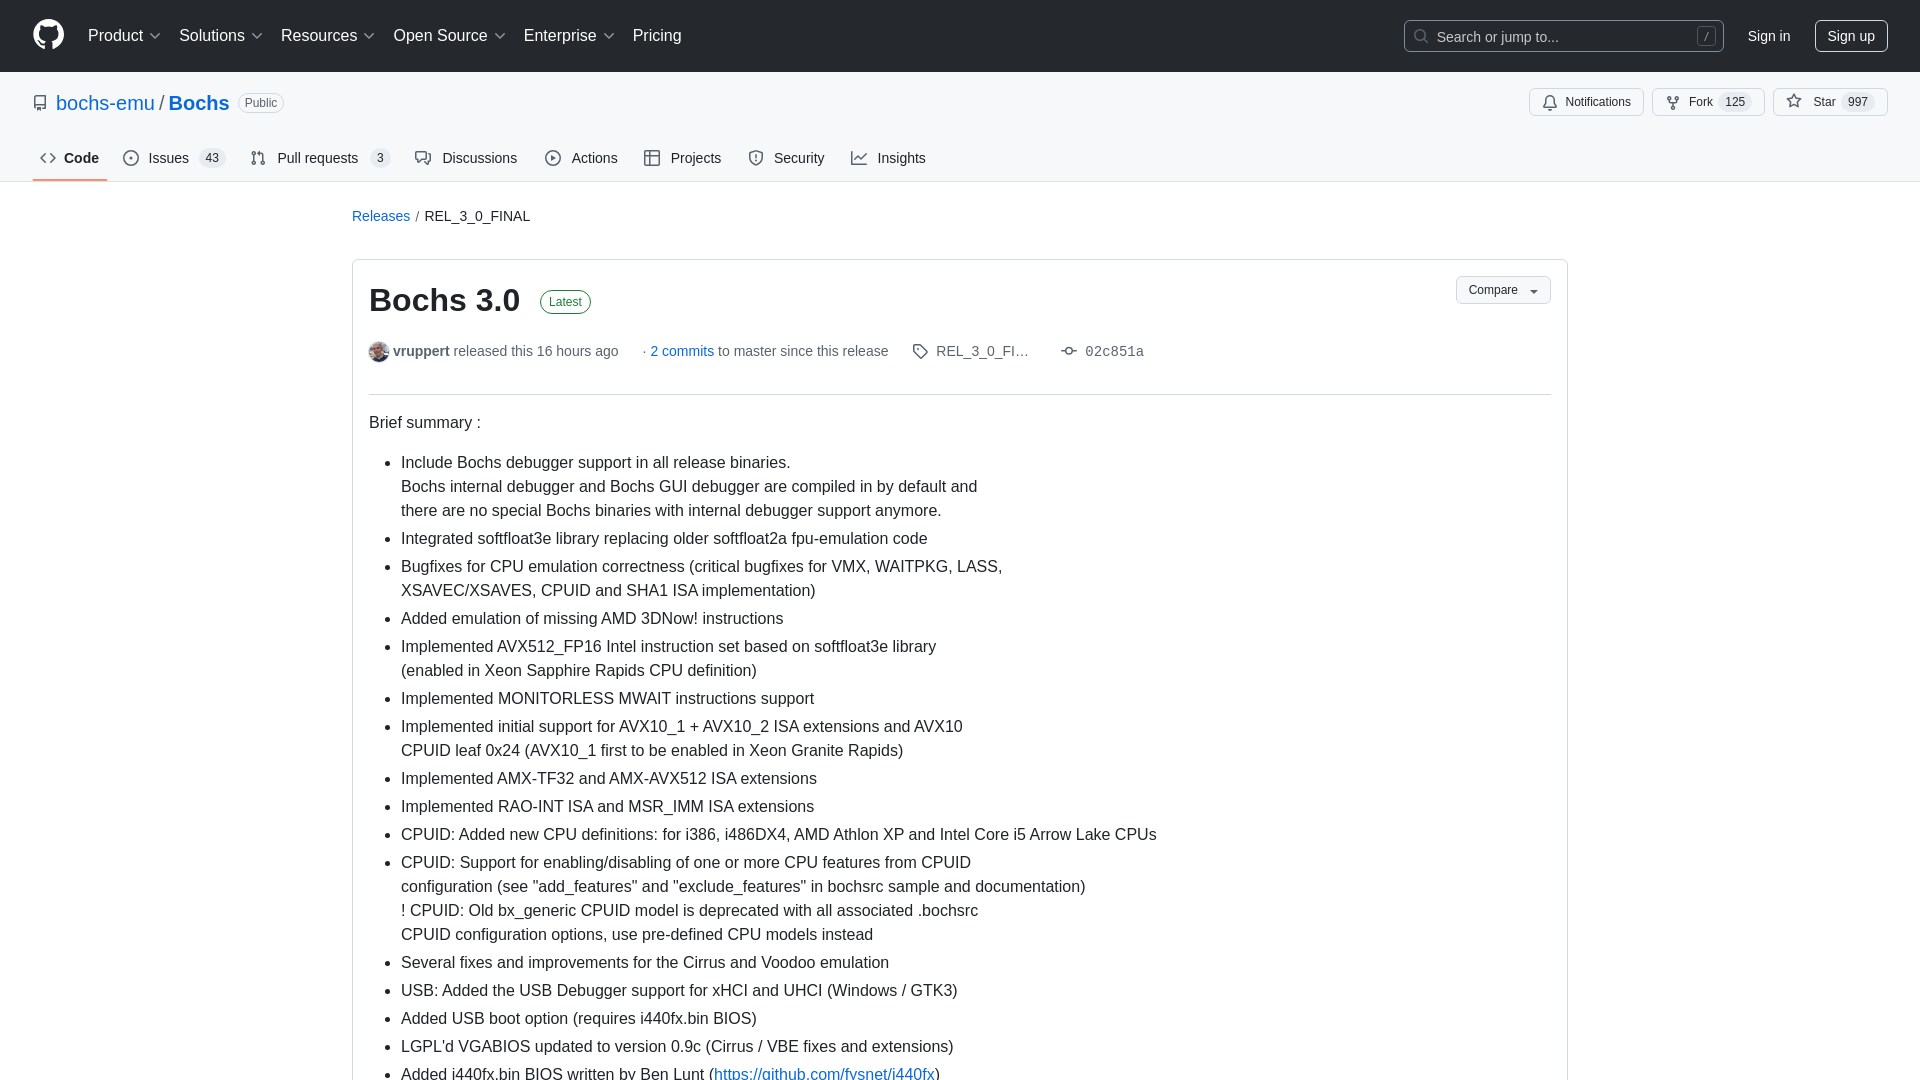
Task: Click the slash shortcut key icon in search
Action: point(1706,36)
